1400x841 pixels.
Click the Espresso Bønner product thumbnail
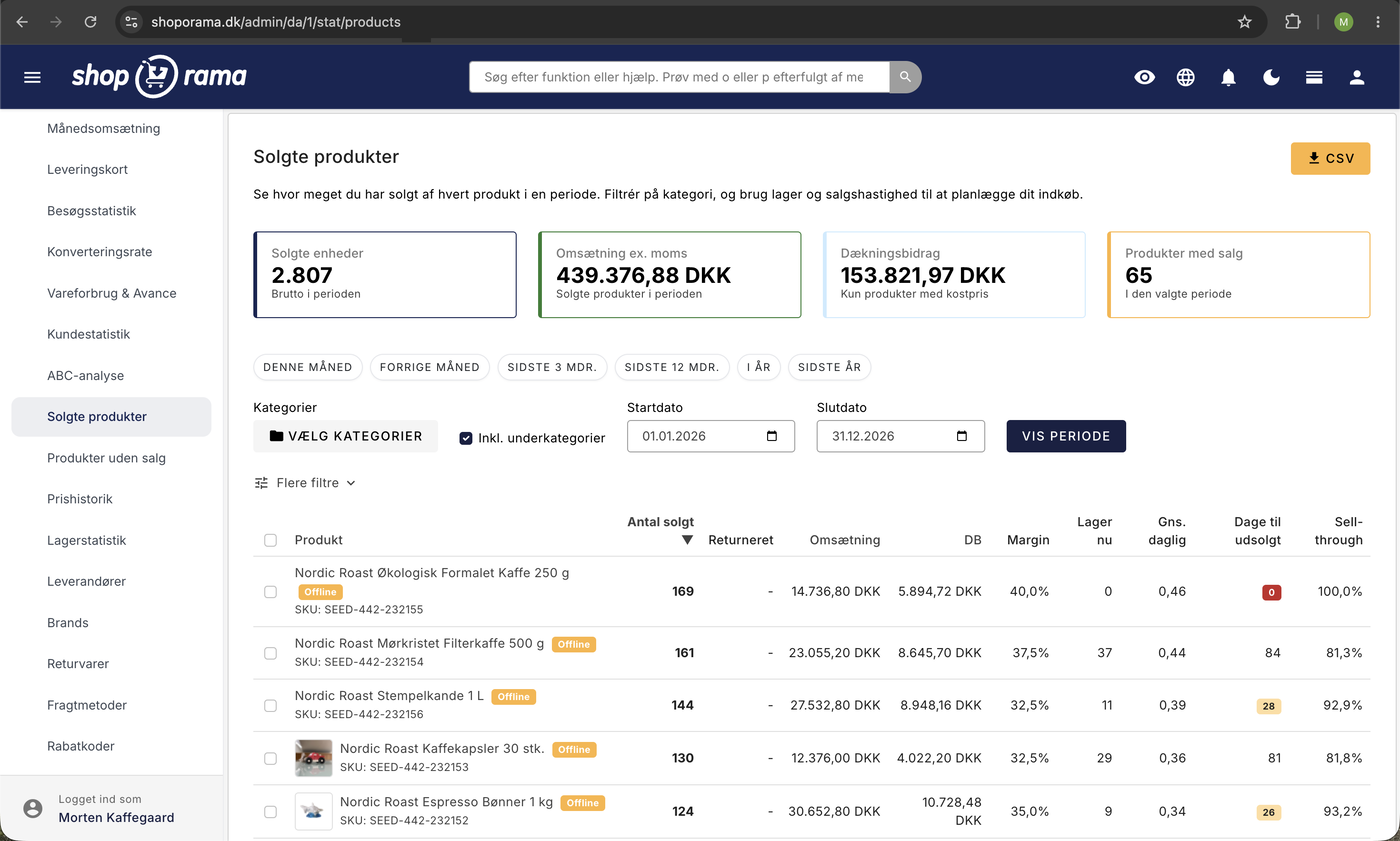click(313, 811)
